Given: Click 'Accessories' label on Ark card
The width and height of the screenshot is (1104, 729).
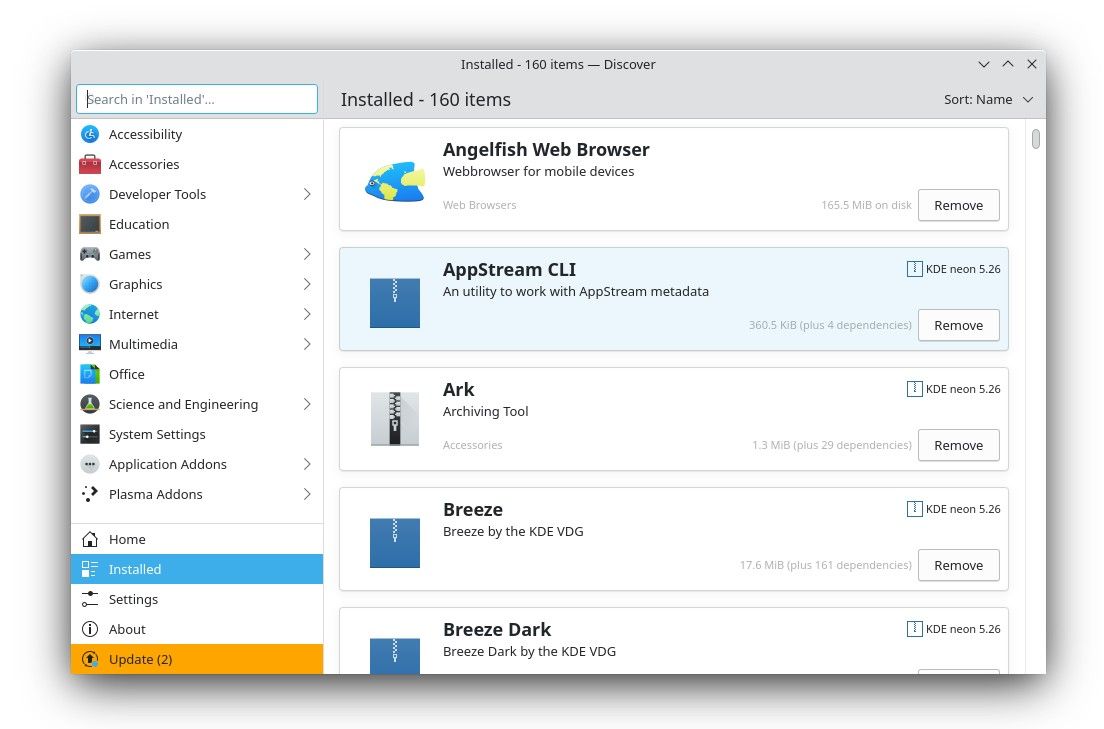Looking at the screenshot, I should (x=472, y=445).
